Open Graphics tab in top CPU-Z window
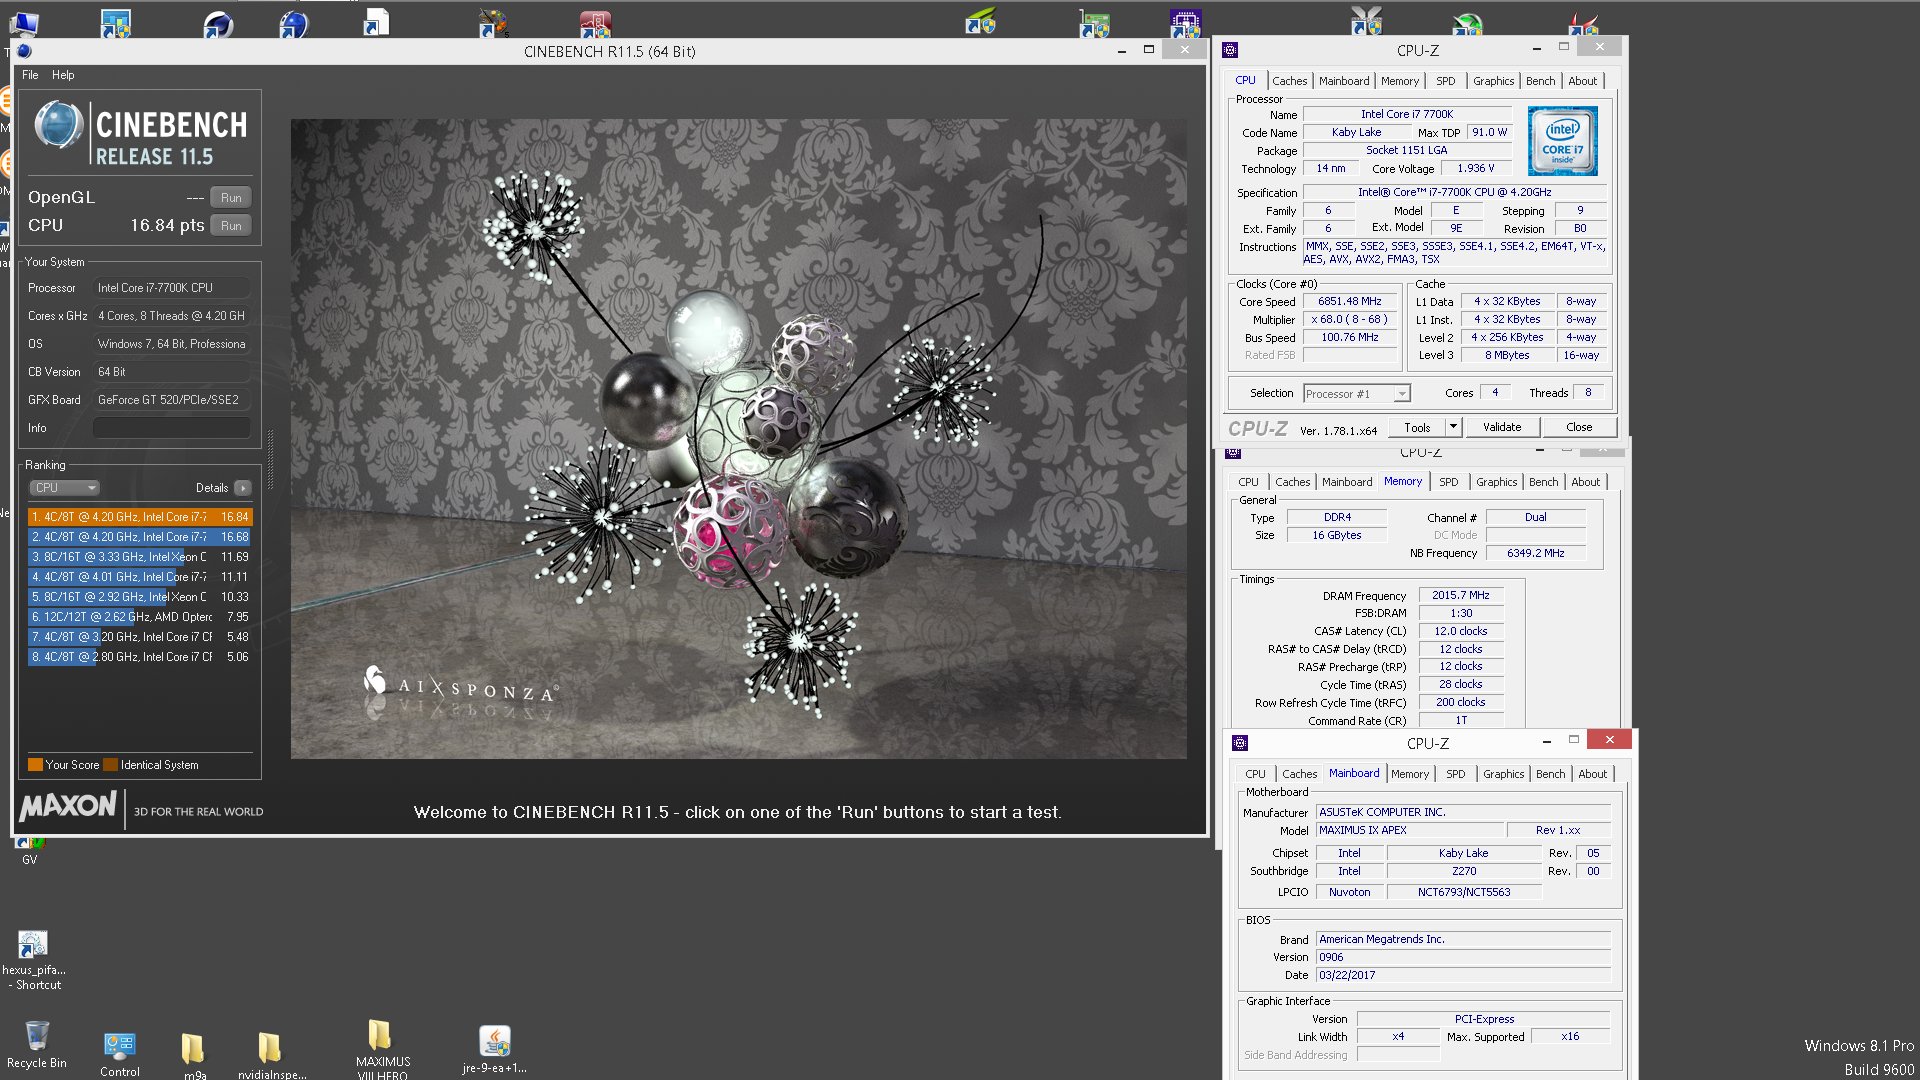Viewport: 1920px width, 1080px height. pyautogui.click(x=1493, y=81)
